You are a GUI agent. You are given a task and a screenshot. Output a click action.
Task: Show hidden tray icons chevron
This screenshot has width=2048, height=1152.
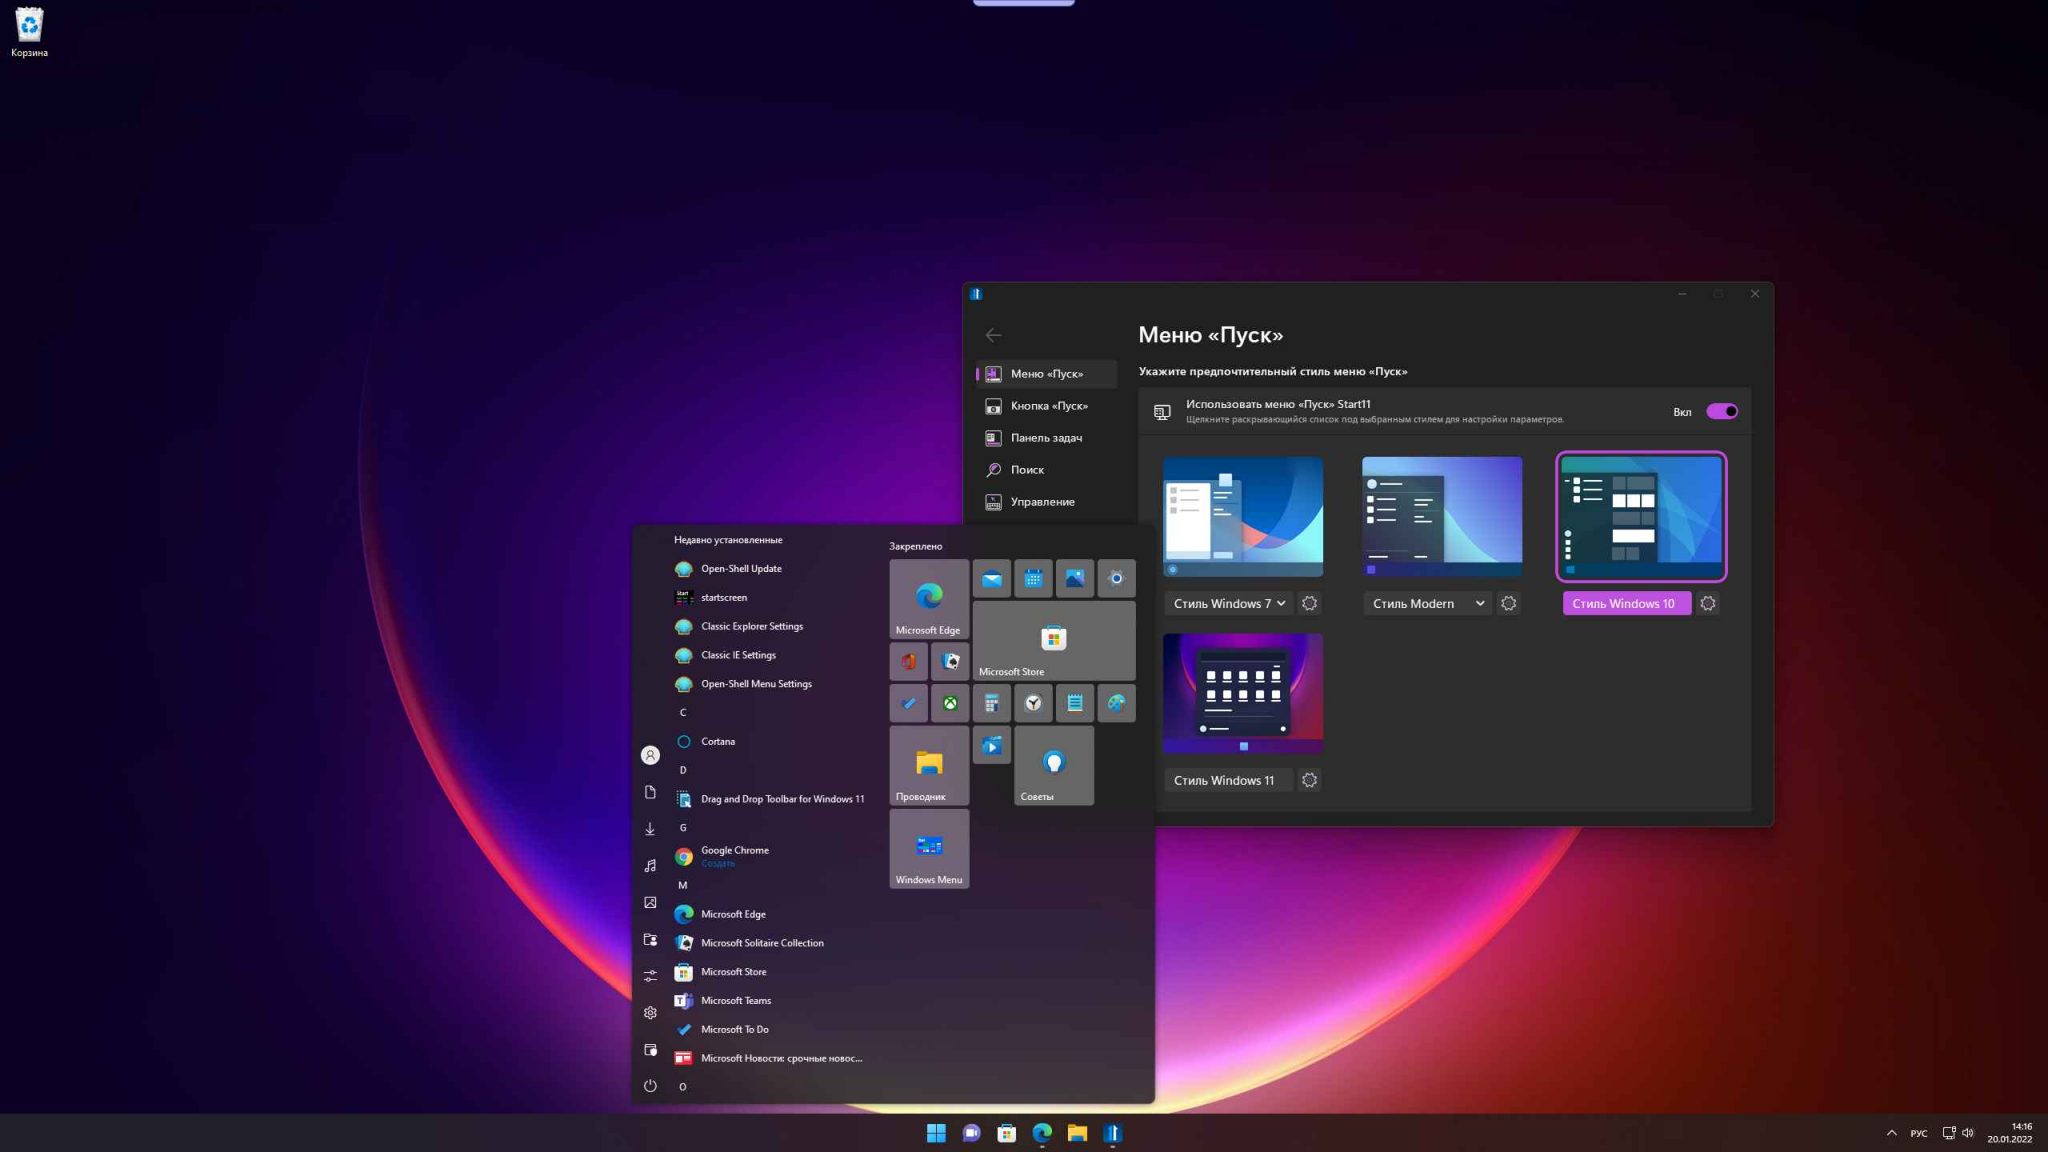1891,1133
